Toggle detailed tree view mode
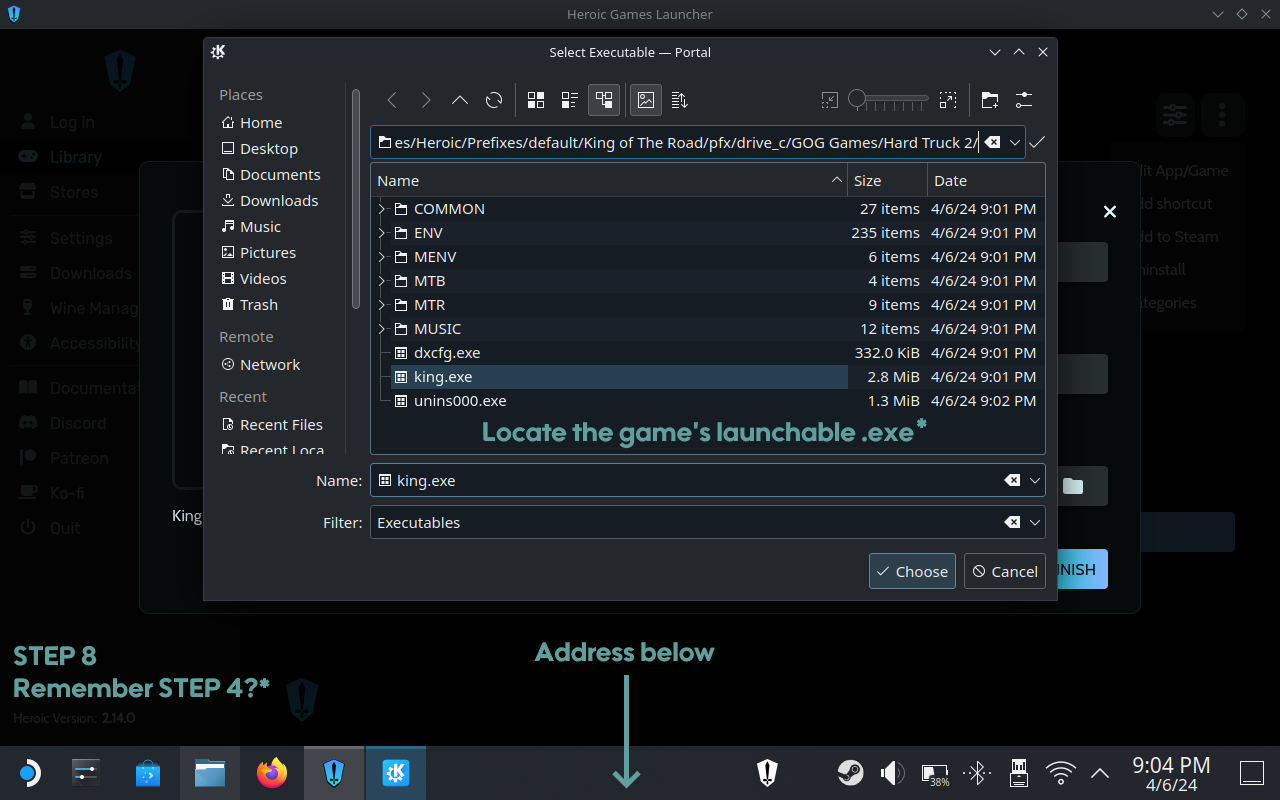The height and width of the screenshot is (800, 1280). click(604, 100)
